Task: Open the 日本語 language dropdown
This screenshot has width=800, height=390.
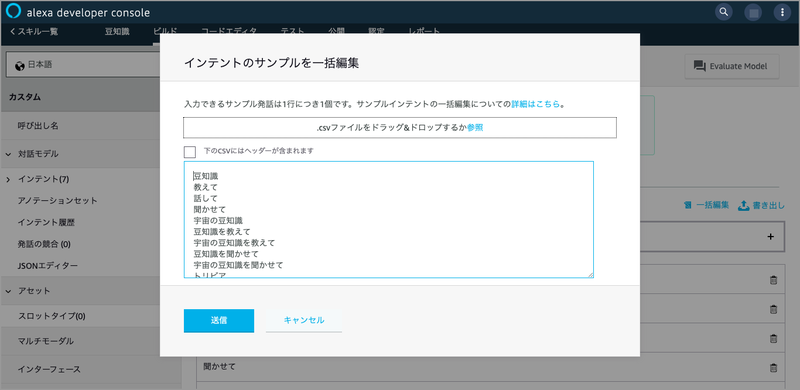Action: [x=84, y=65]
